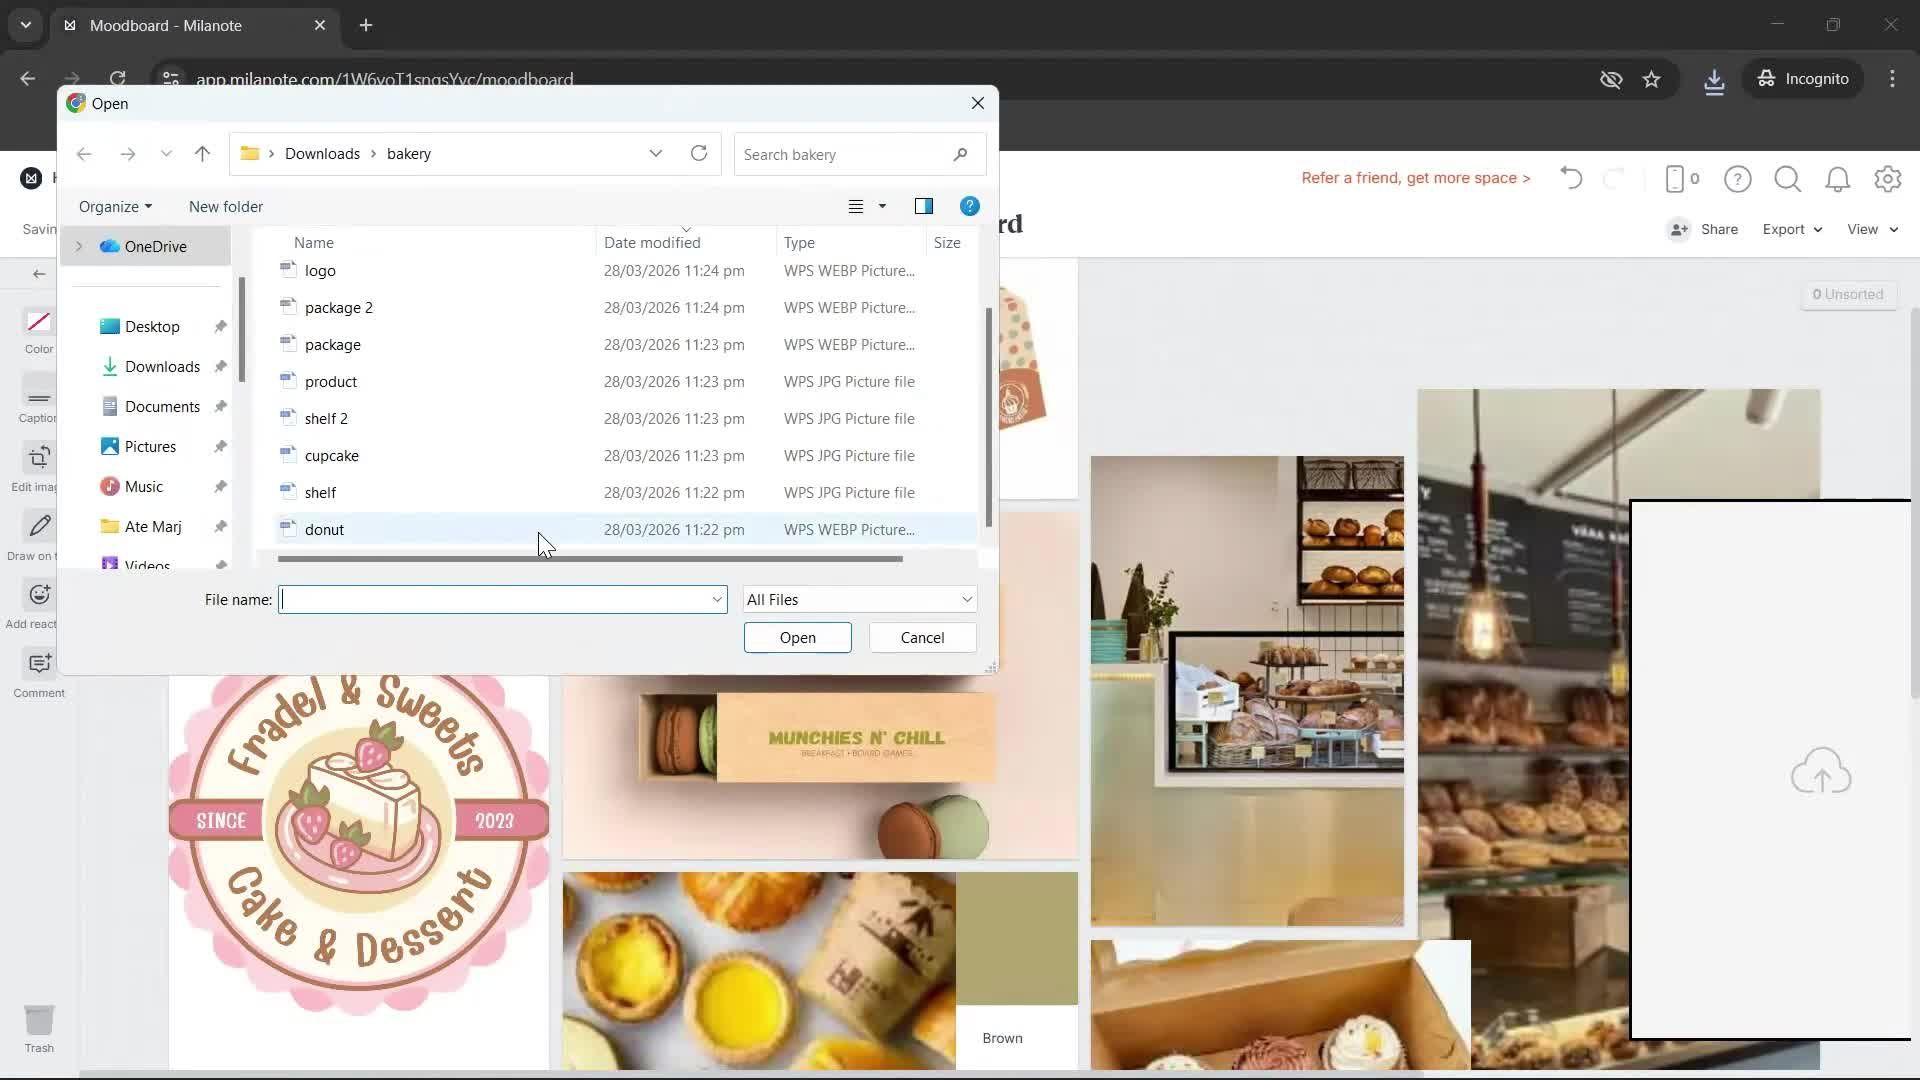The image size is (1920, 1080).
Task: Click the help question mark in Milanote header
Action: pos(1737,179)
